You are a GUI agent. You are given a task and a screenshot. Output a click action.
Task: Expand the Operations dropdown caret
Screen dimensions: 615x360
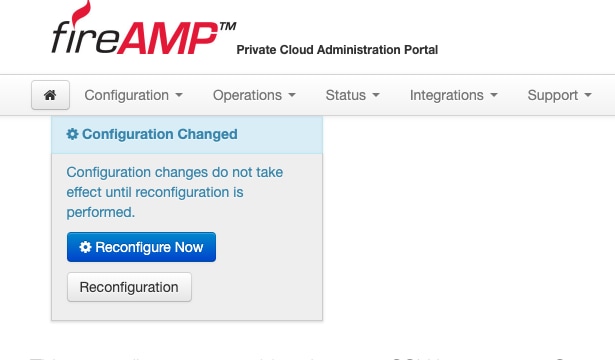click(292, 95)
